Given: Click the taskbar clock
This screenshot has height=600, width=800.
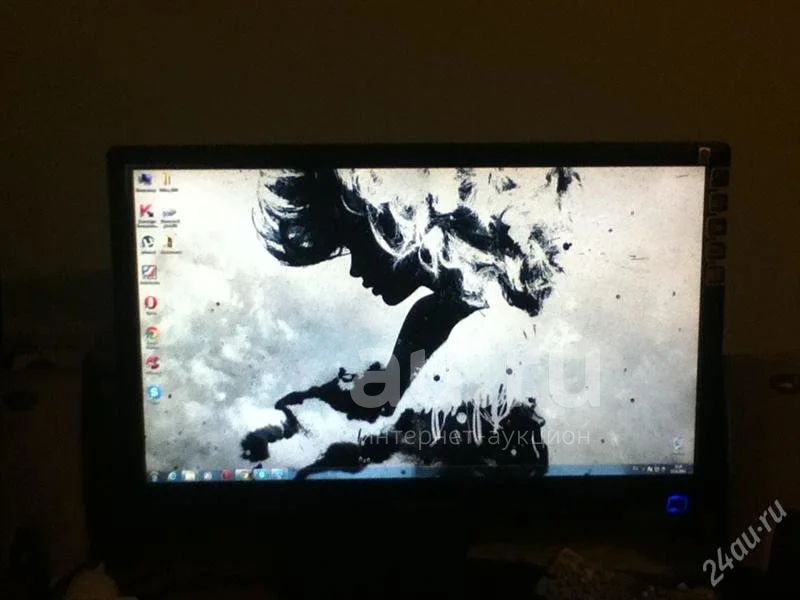Looking at the screenshot, I should [x=677, y=468].
